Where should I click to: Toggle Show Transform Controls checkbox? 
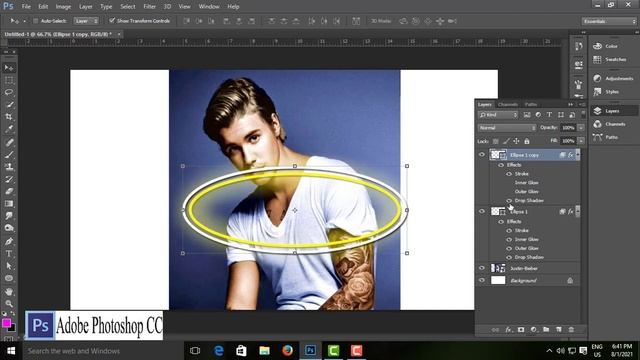click(112, 20)
